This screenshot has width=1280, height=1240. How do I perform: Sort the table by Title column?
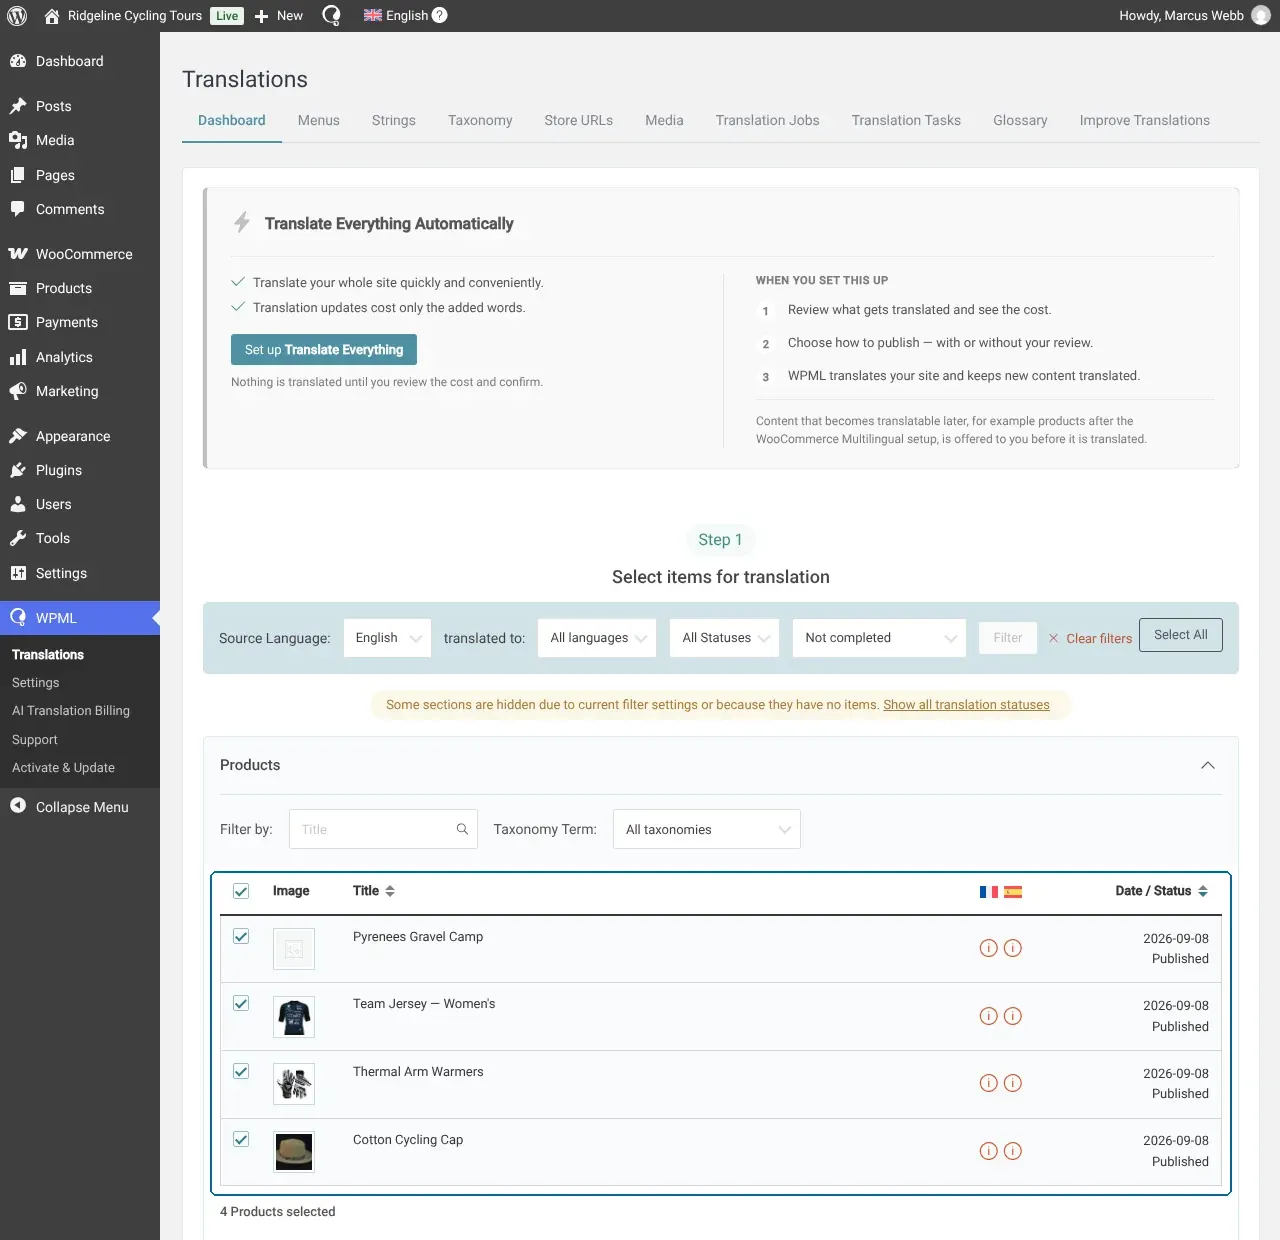tap(374, 891)
